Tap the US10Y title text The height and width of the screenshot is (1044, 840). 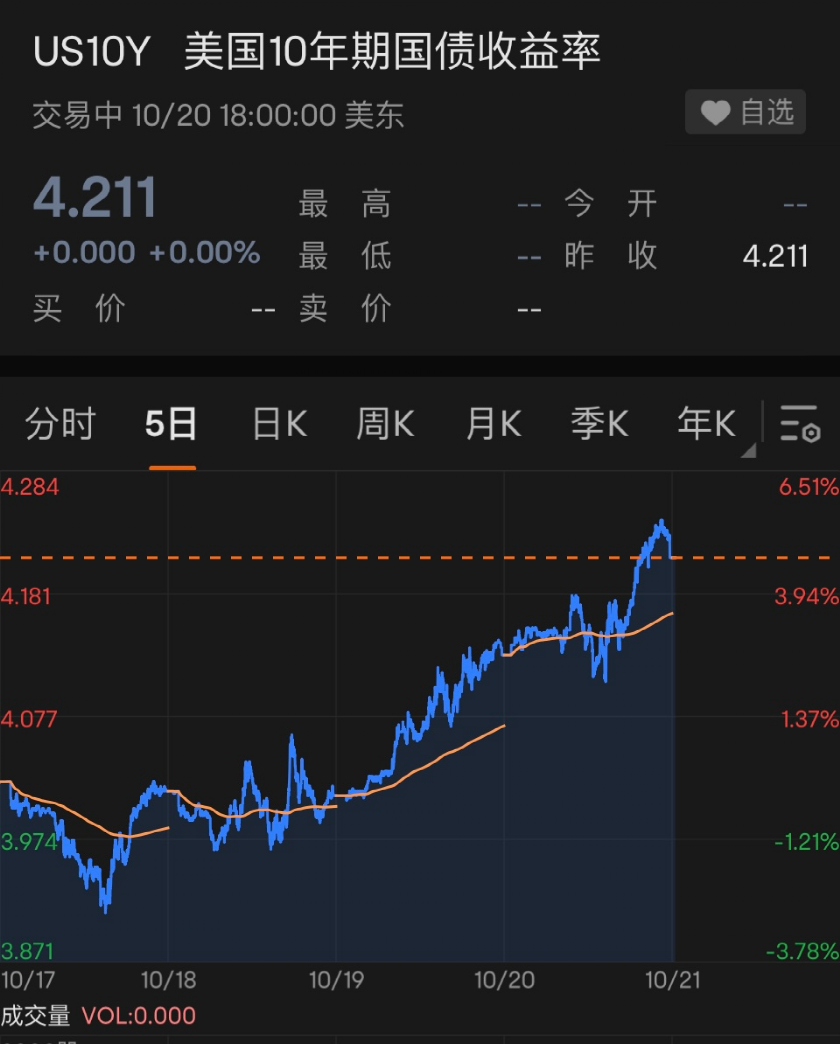[91, 52]
